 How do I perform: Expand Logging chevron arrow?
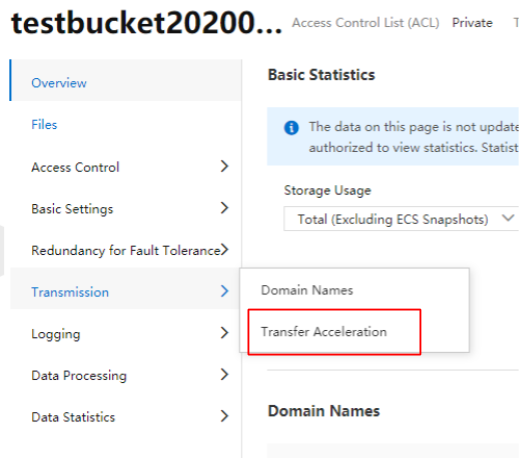point(224,333)
